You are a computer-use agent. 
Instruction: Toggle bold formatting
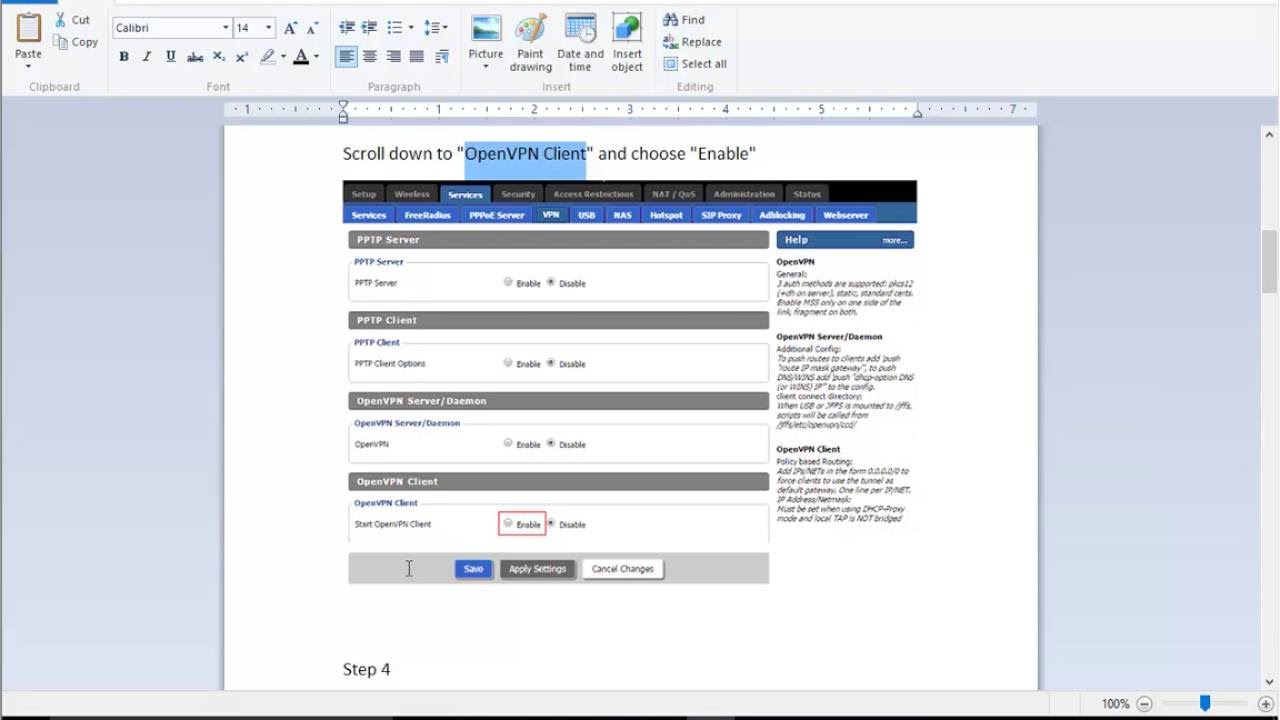point(124,57)
